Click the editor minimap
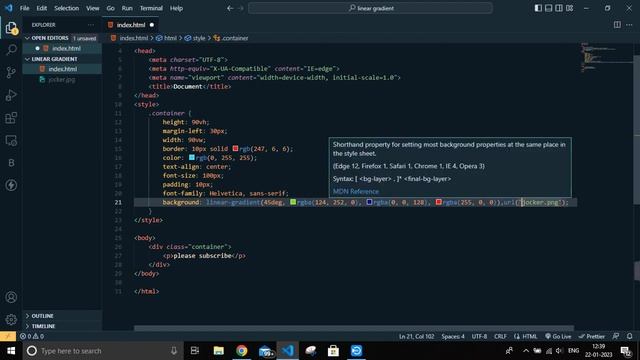 click(606, 58)
